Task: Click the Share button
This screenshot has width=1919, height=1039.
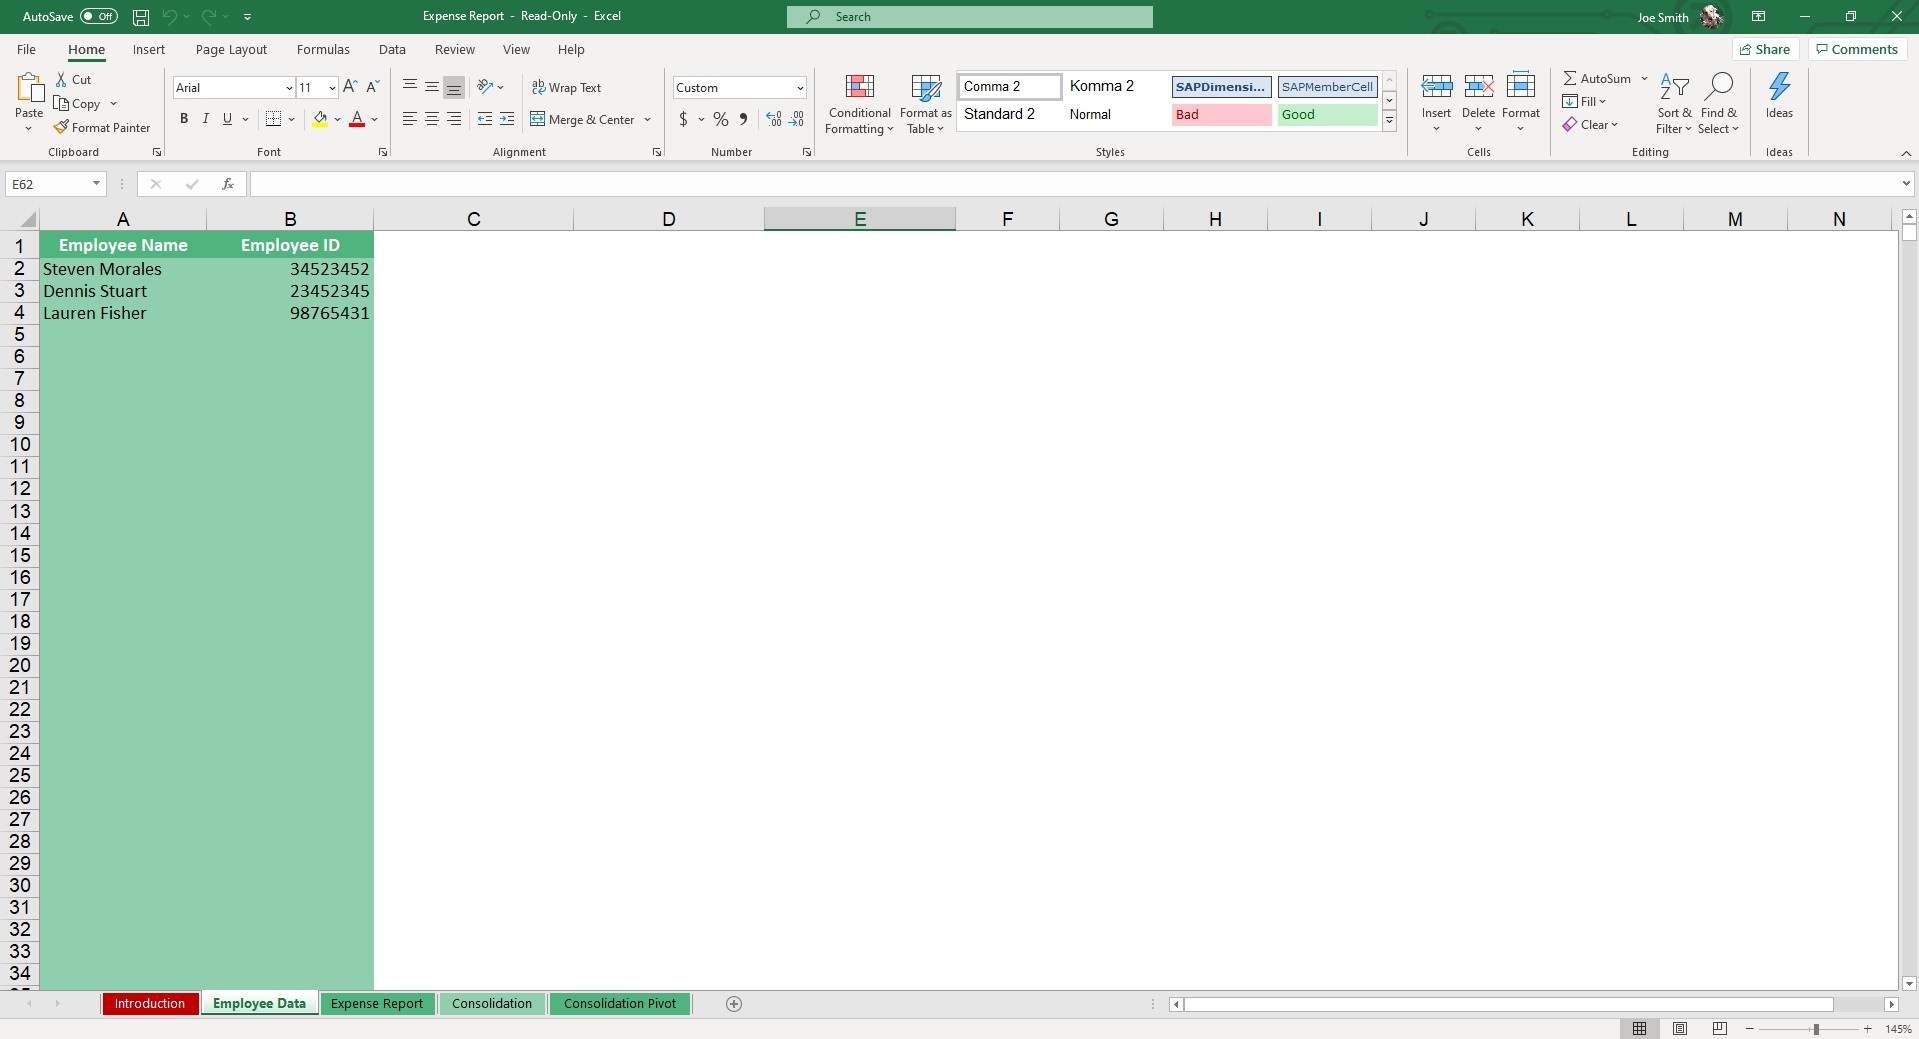Action: [x=1766, y=49]
